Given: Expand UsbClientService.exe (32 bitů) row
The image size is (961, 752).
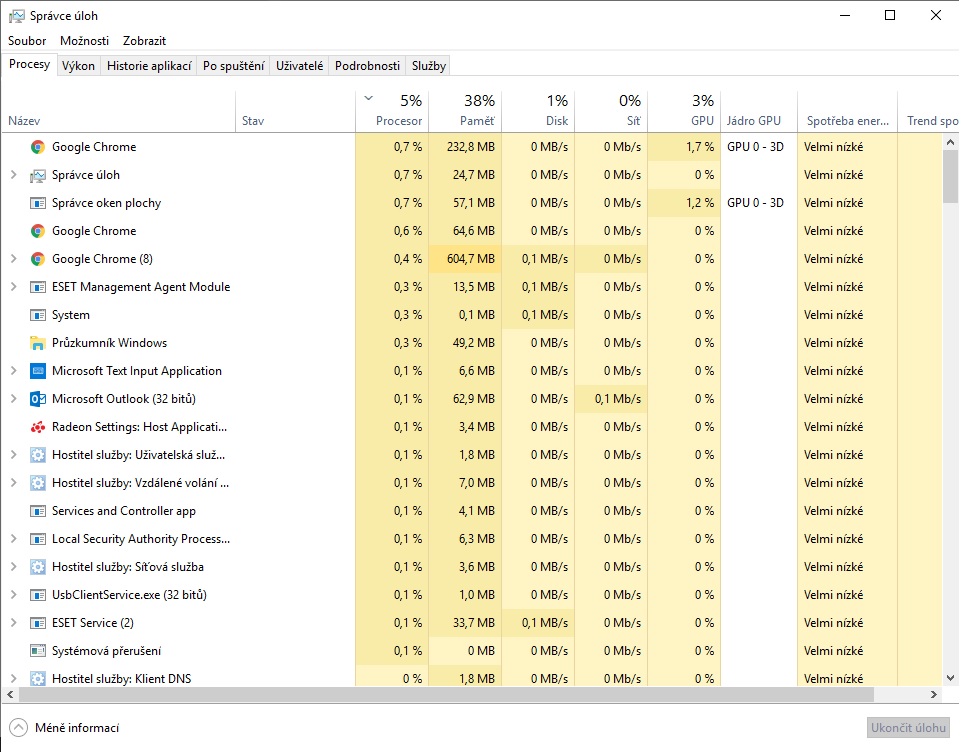Looking at the screenshot, I should click(x=13, y=595).
